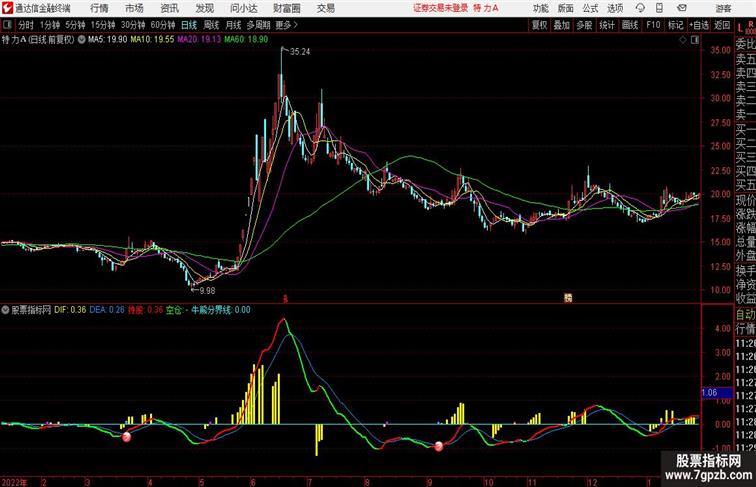Viewport: 756px width, 487px height.
Task: Switch to 30分钟 period
Action: click(133, 25)
